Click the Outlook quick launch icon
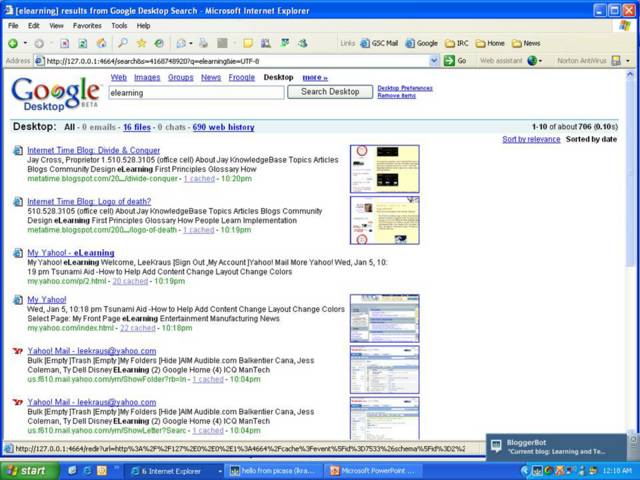Viewport: 640px width, 480px height. click(101, 471)
